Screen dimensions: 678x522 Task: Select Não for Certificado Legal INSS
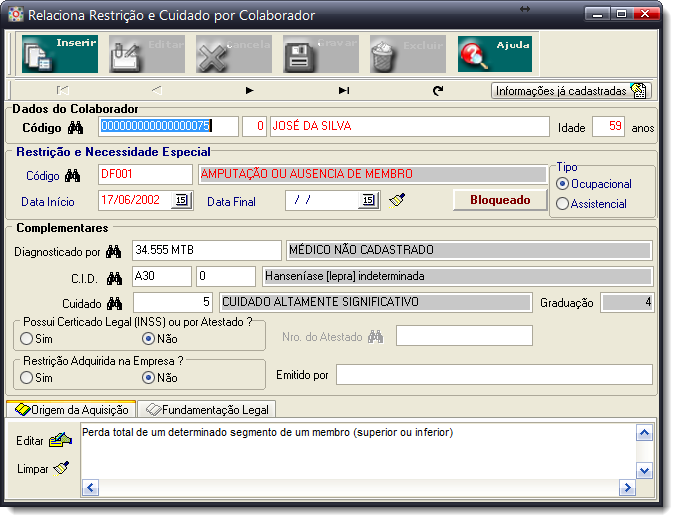(x=148, y=339)
